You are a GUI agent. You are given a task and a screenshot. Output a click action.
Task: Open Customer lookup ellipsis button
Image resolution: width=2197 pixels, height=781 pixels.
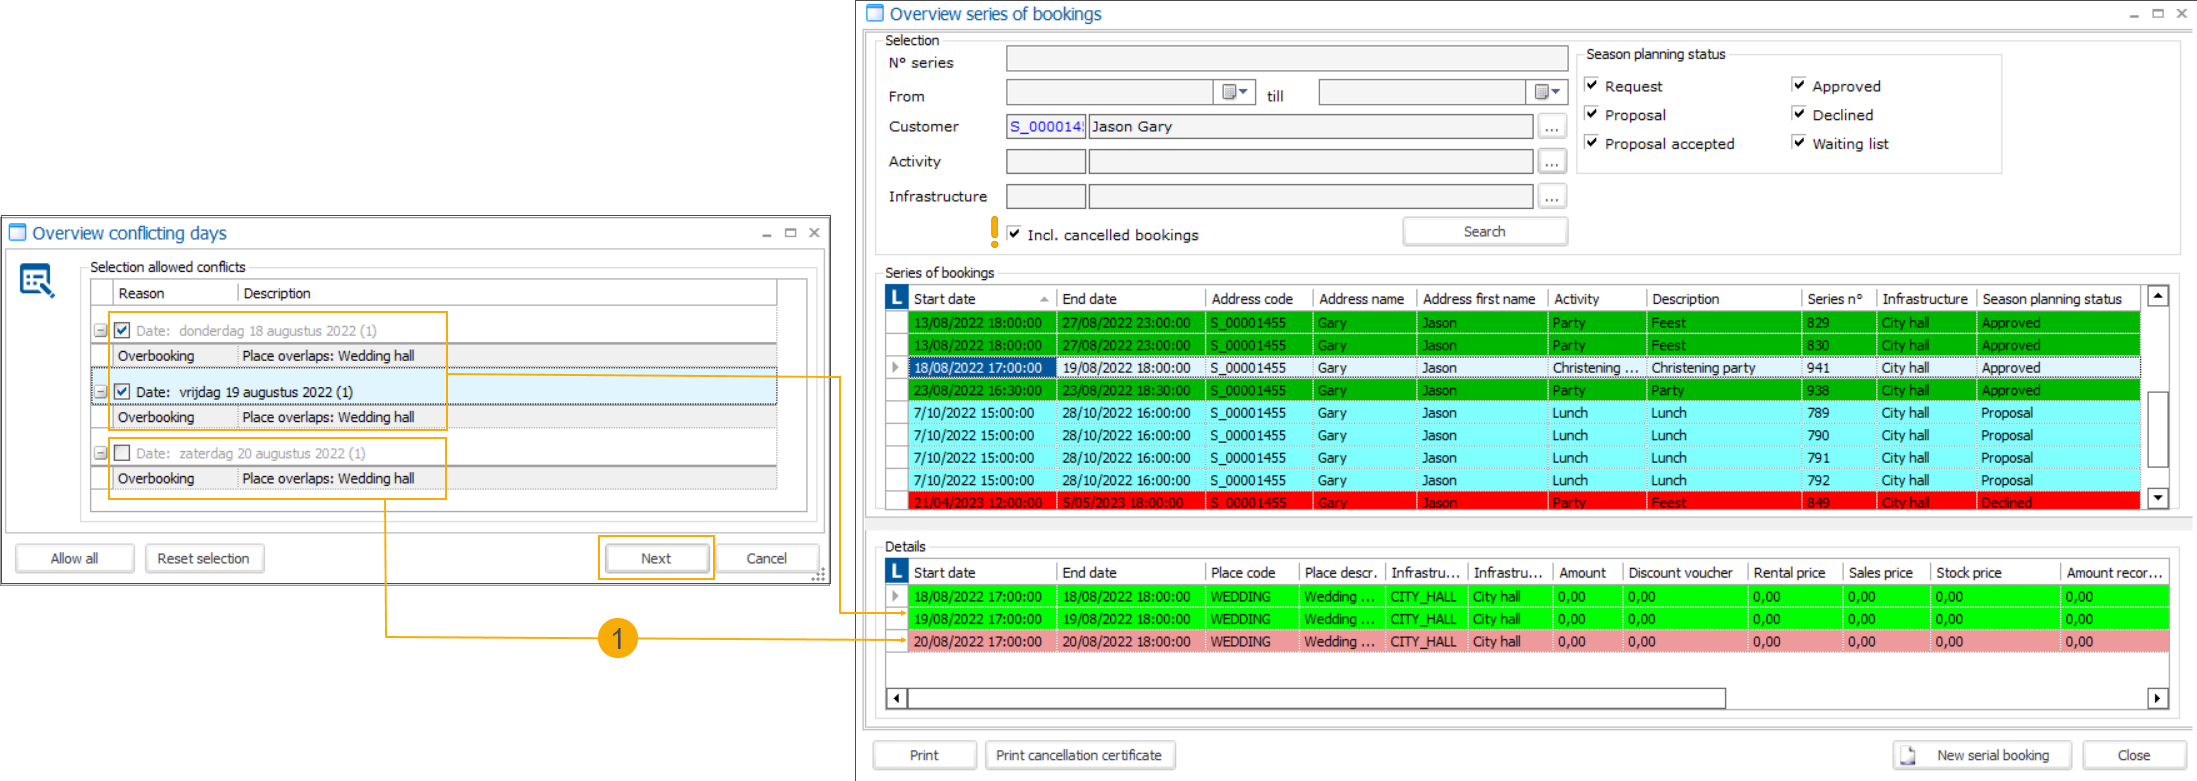tap(1551, 127)
